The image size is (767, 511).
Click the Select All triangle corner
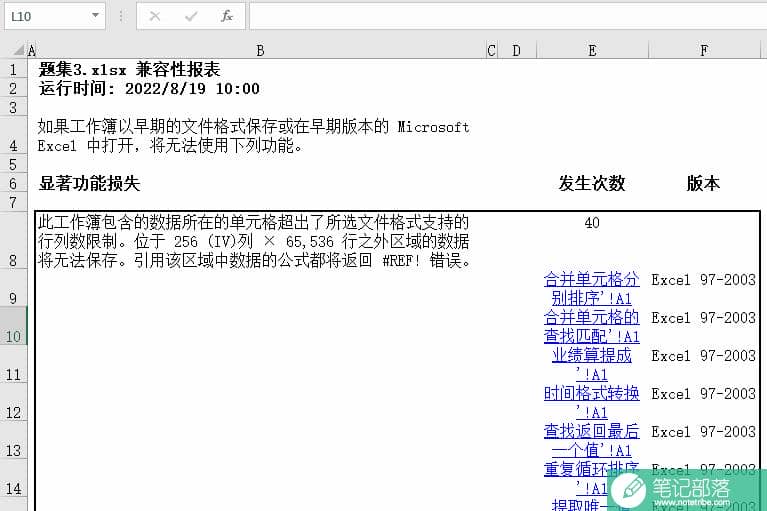click(x=19, y=50)
